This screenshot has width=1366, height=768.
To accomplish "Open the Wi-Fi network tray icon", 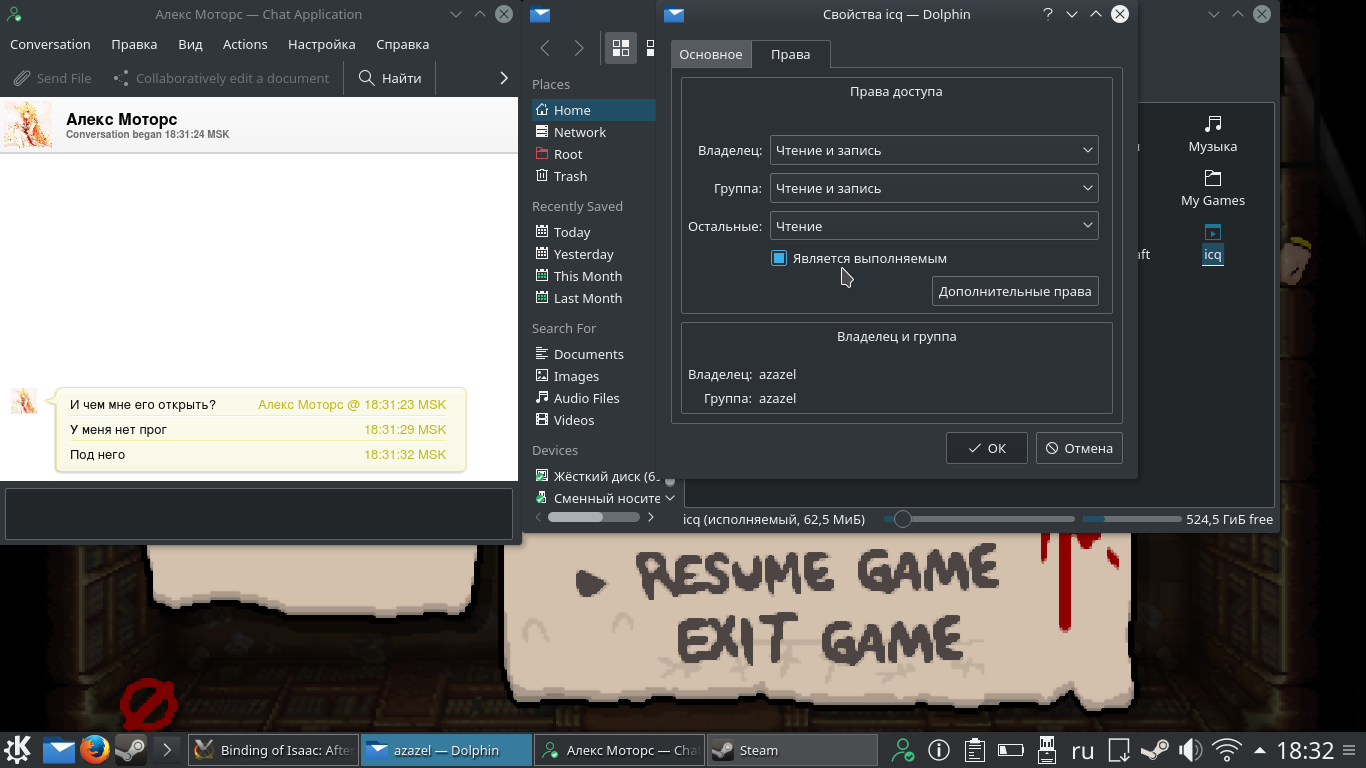I will [1227, 749].
